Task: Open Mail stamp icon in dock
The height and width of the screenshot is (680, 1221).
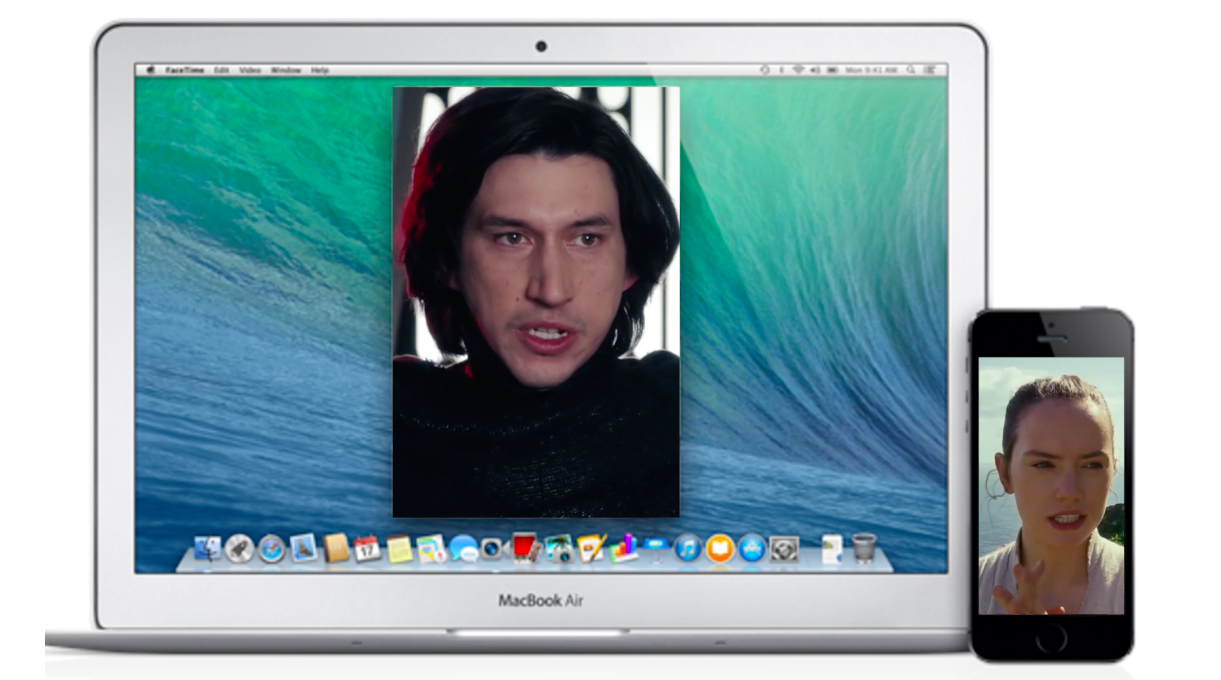Action: [304, 547]
